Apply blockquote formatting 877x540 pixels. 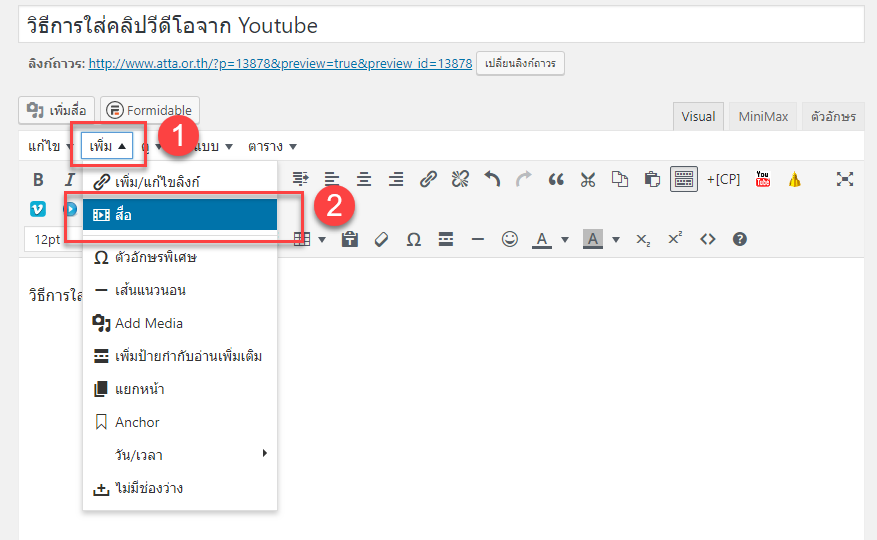pyautogui.click(x=556, y=179)
